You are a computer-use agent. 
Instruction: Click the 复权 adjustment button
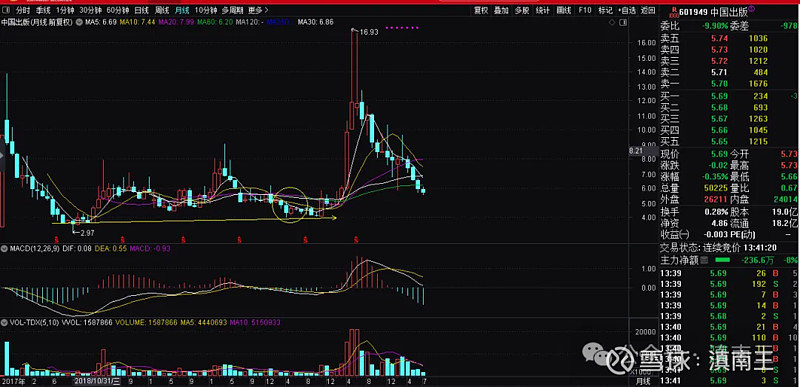click(481, 10)
